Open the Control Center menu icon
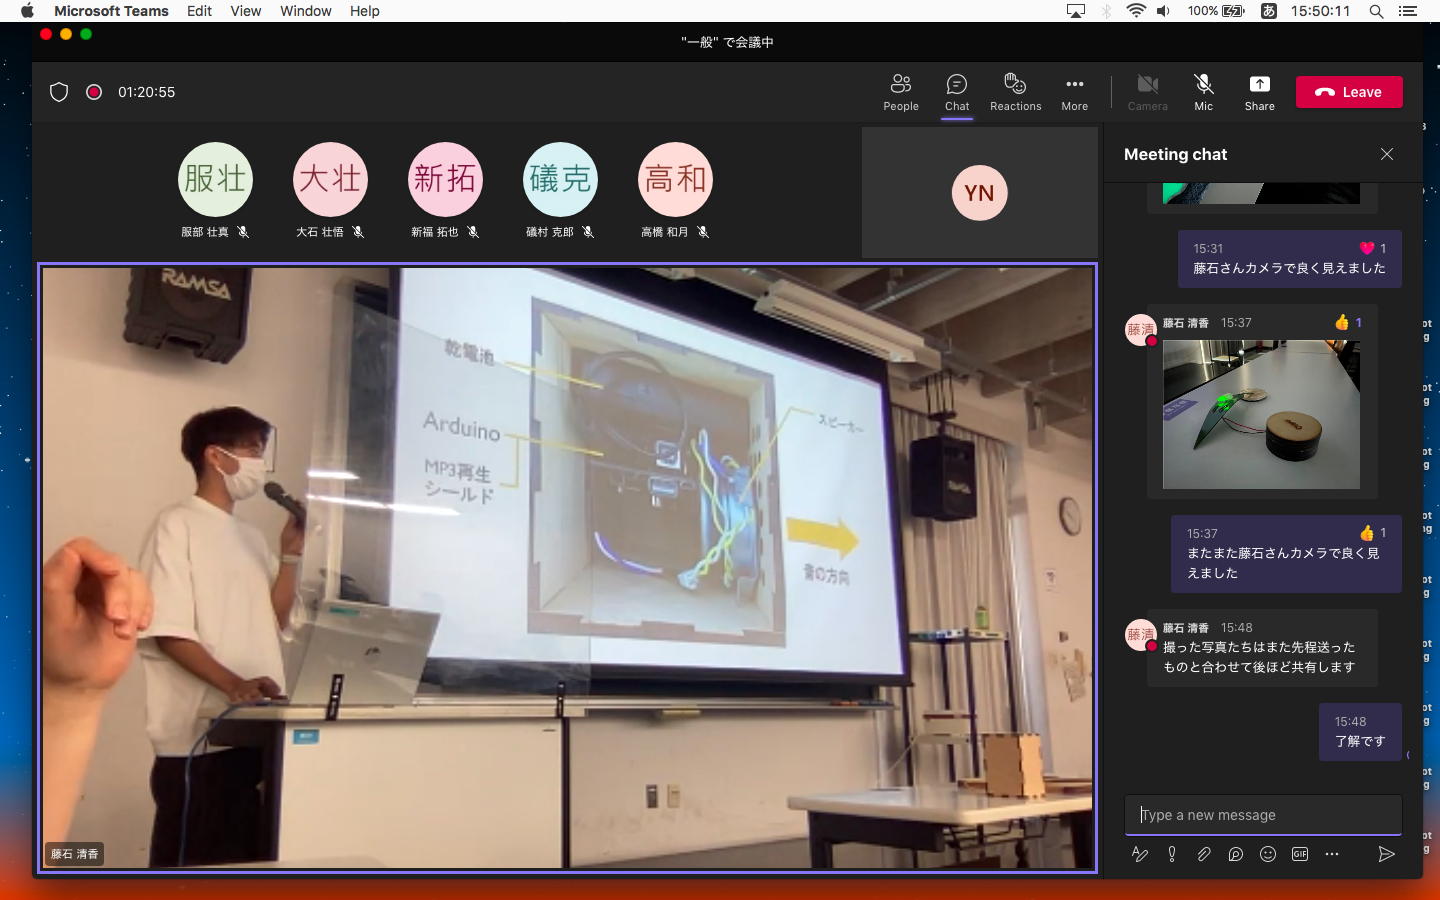 (x=1408, y=11)
